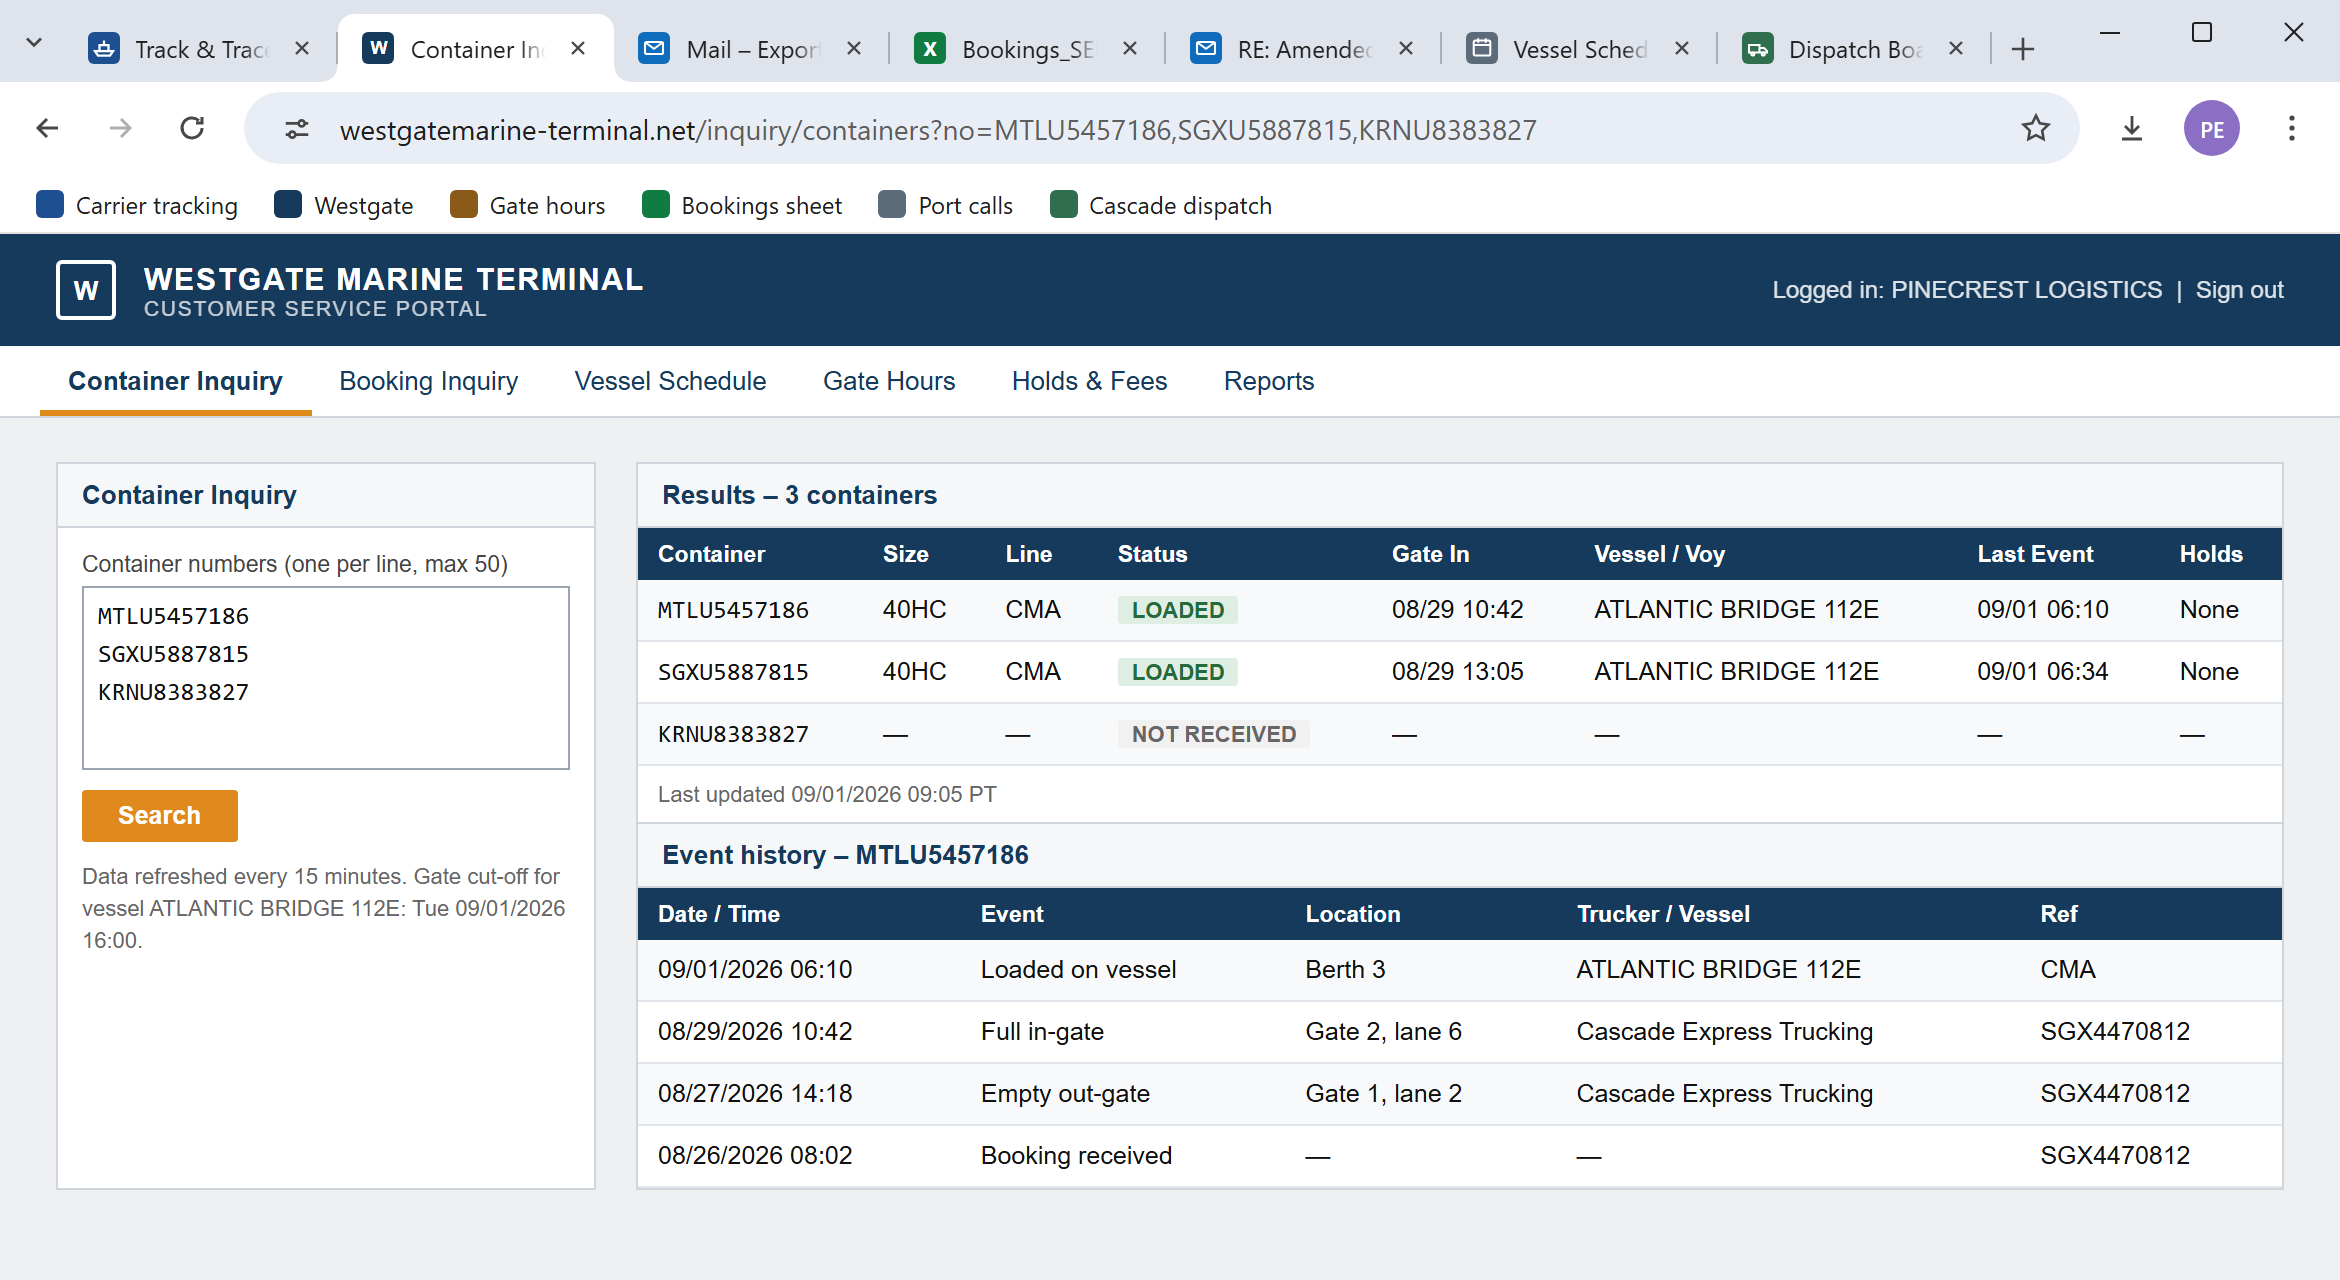Close the Track & Trace tab
The width and height of the screenshot is (2340, 1280).
[302, 48]
